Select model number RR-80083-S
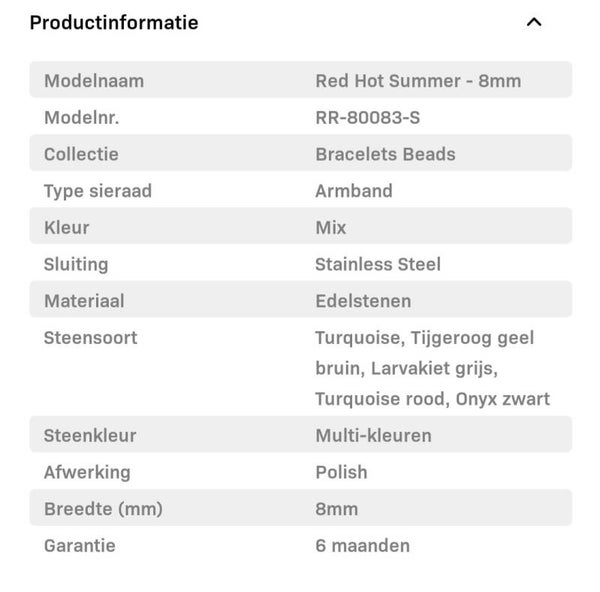 coord(367,118)
